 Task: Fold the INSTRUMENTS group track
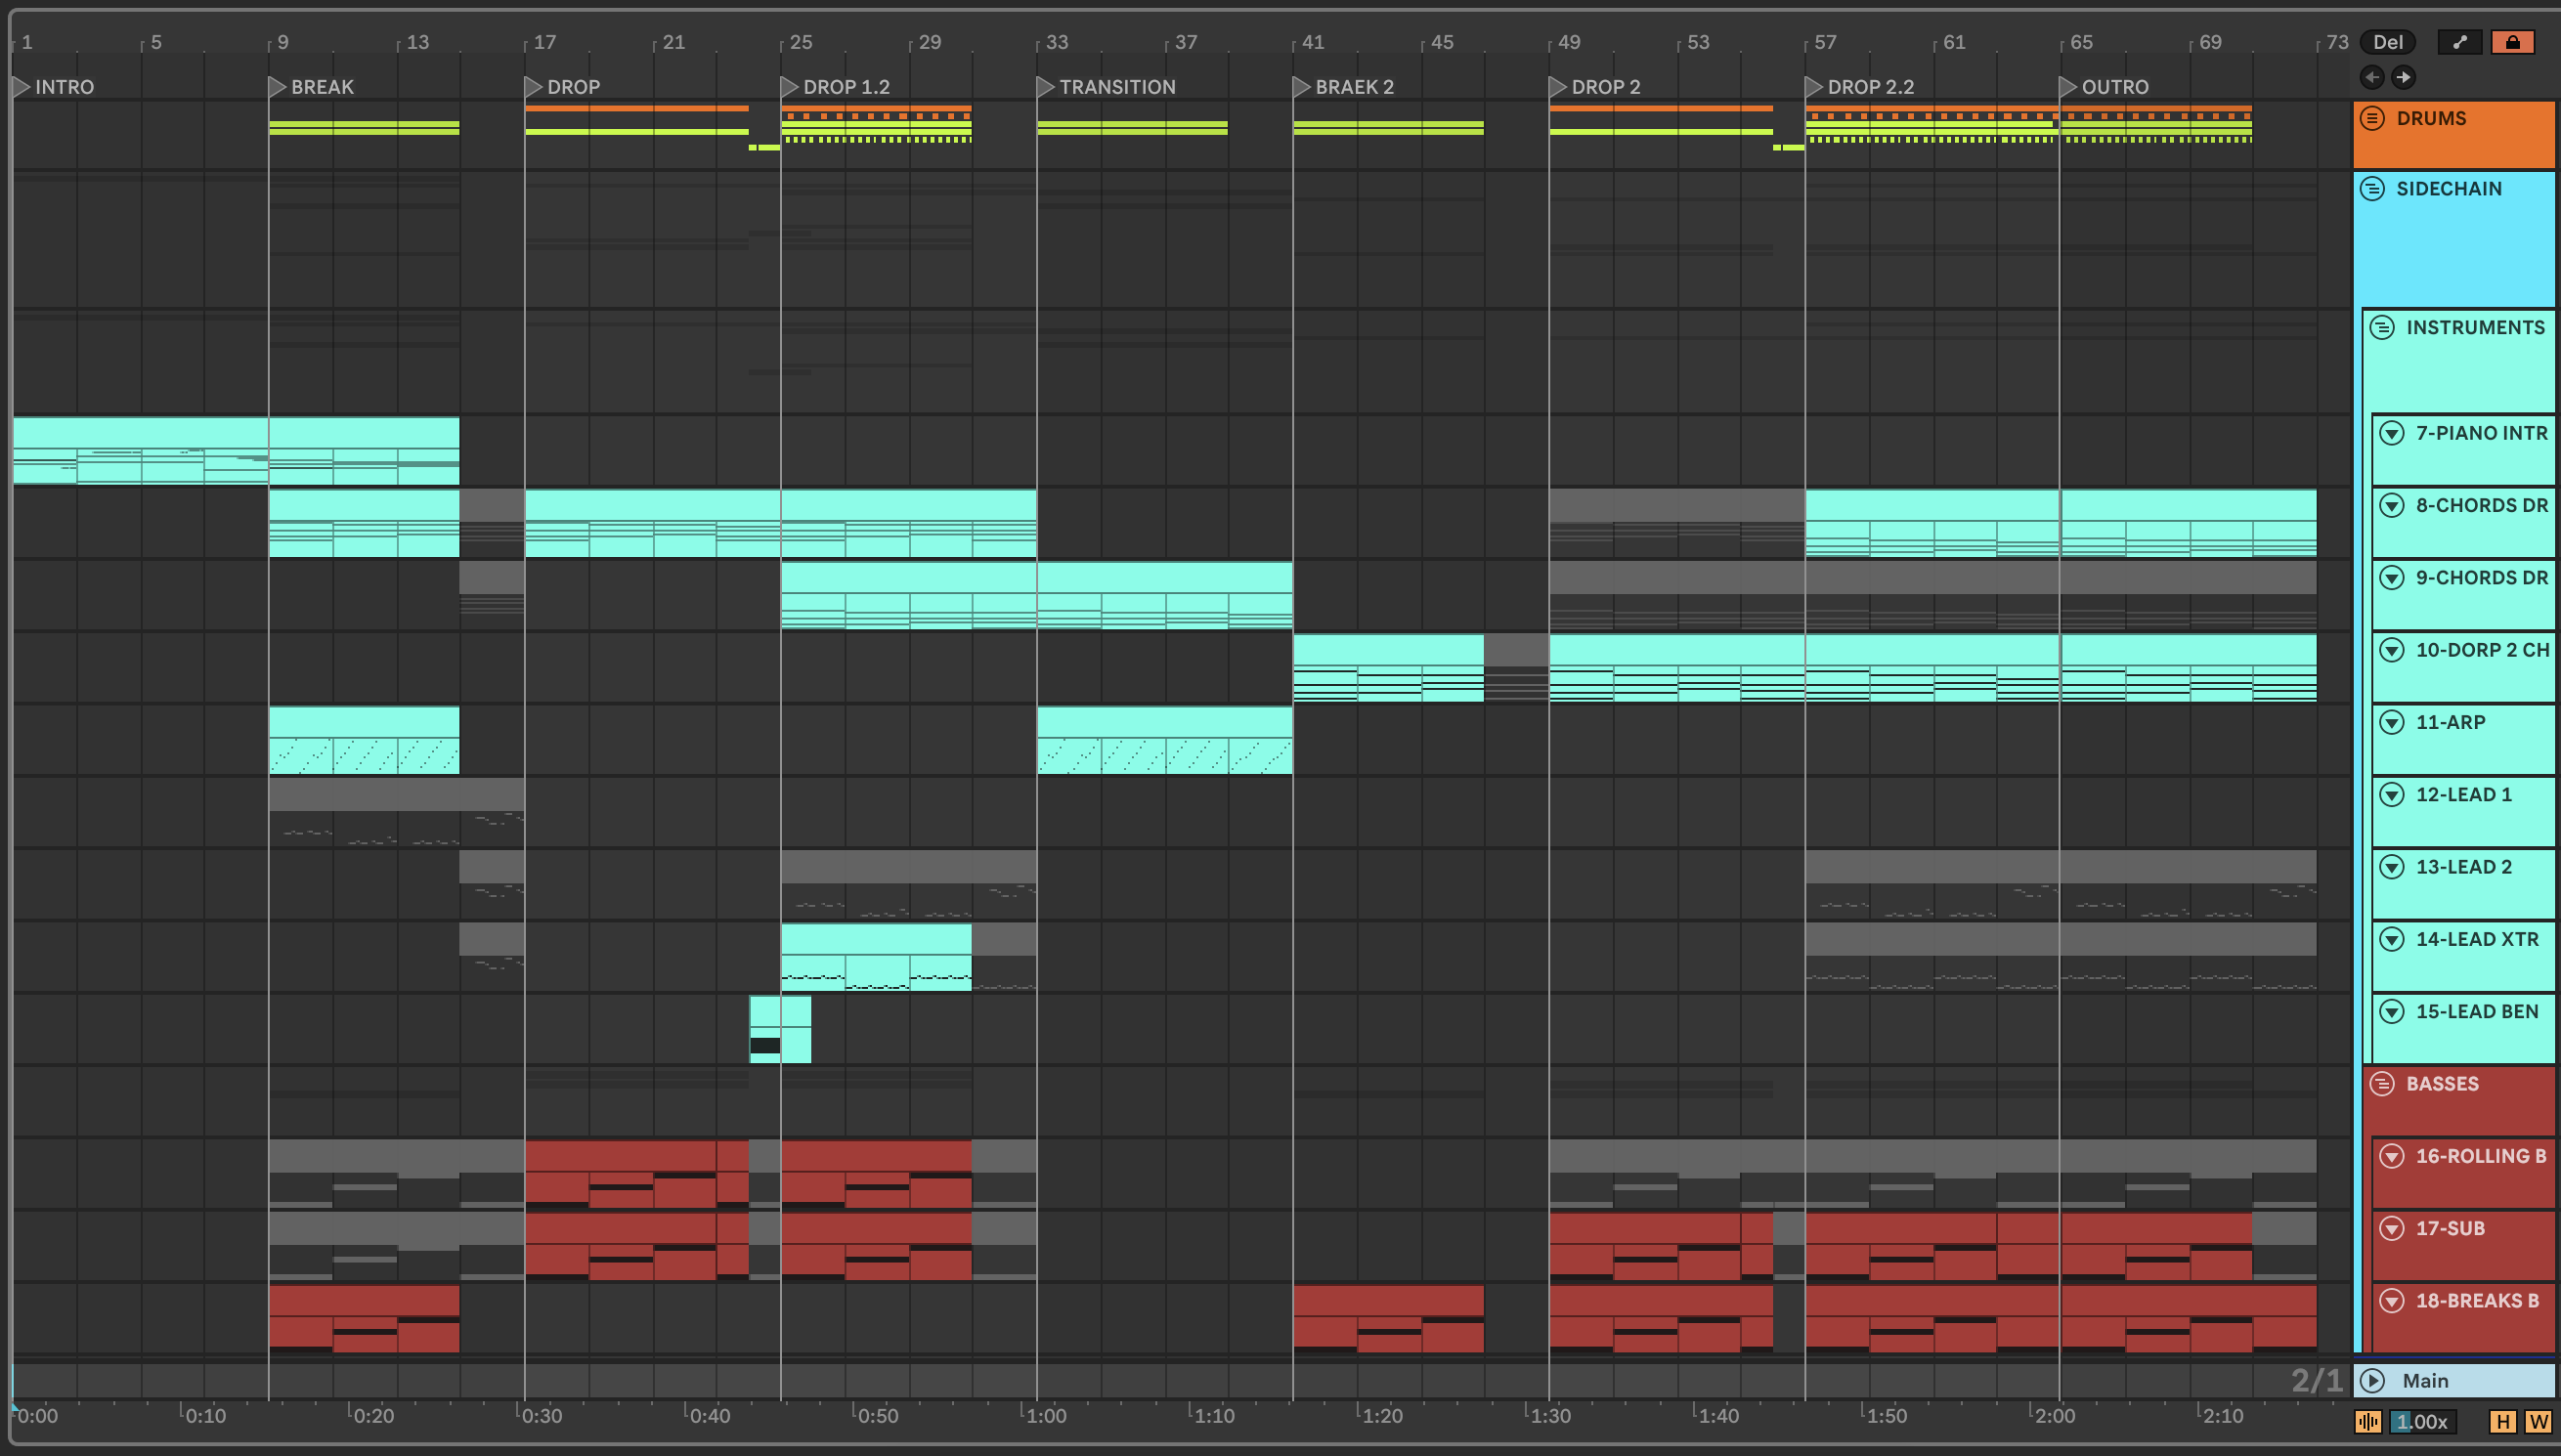(2382, 328)
